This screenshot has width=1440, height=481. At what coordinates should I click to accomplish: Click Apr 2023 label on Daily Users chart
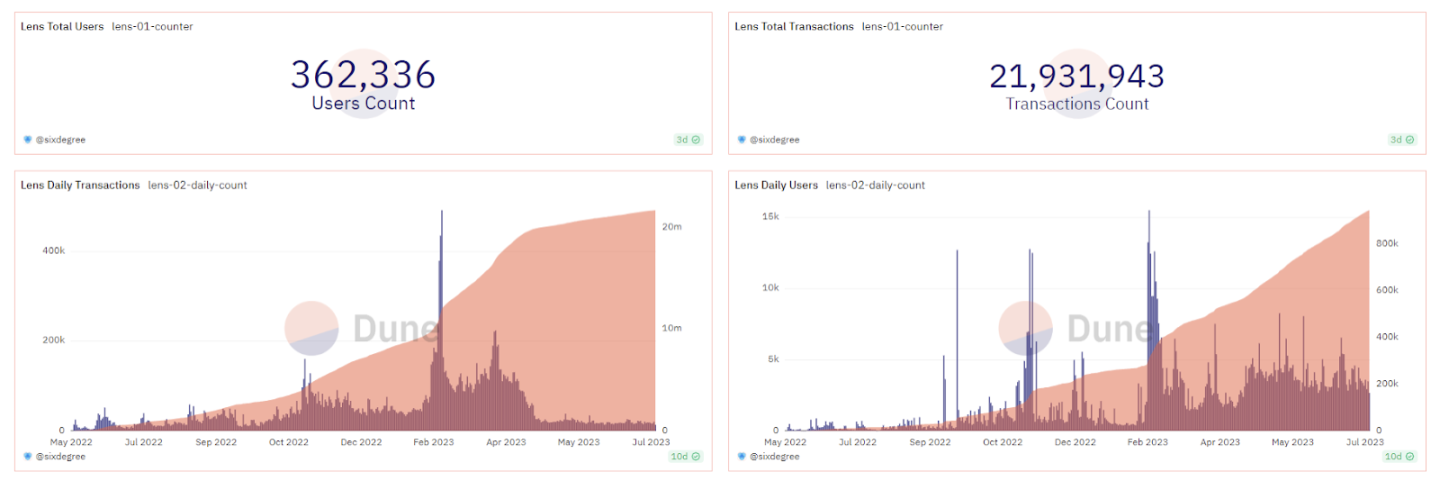point(1220,441)
